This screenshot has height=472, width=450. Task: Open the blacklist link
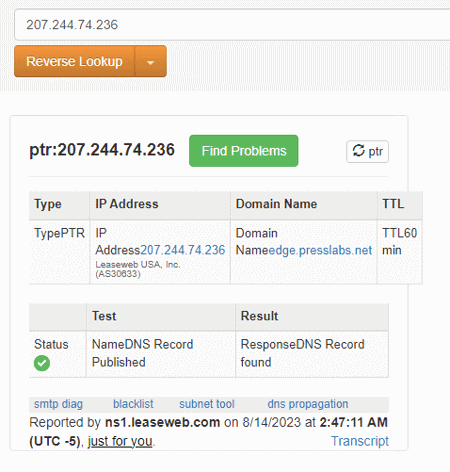click(x=133, y=404)
